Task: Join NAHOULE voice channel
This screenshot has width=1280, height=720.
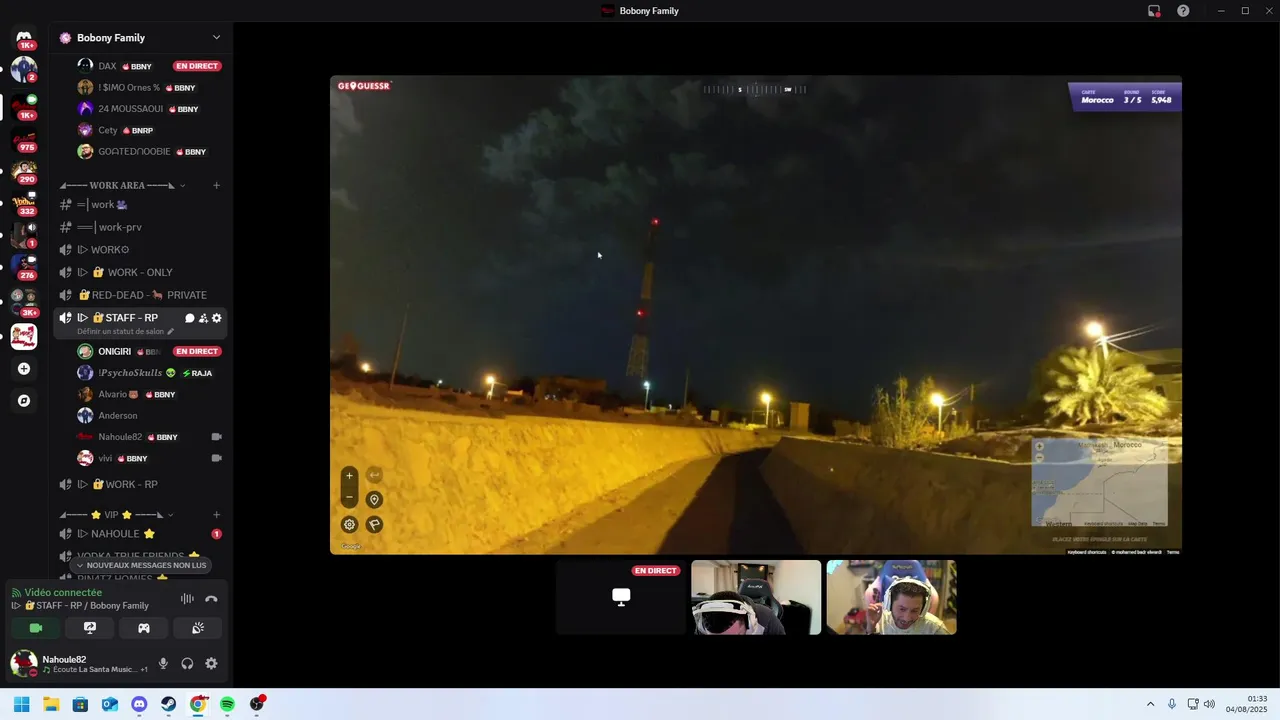Action: pyautogui.click(x=140, y=534)
